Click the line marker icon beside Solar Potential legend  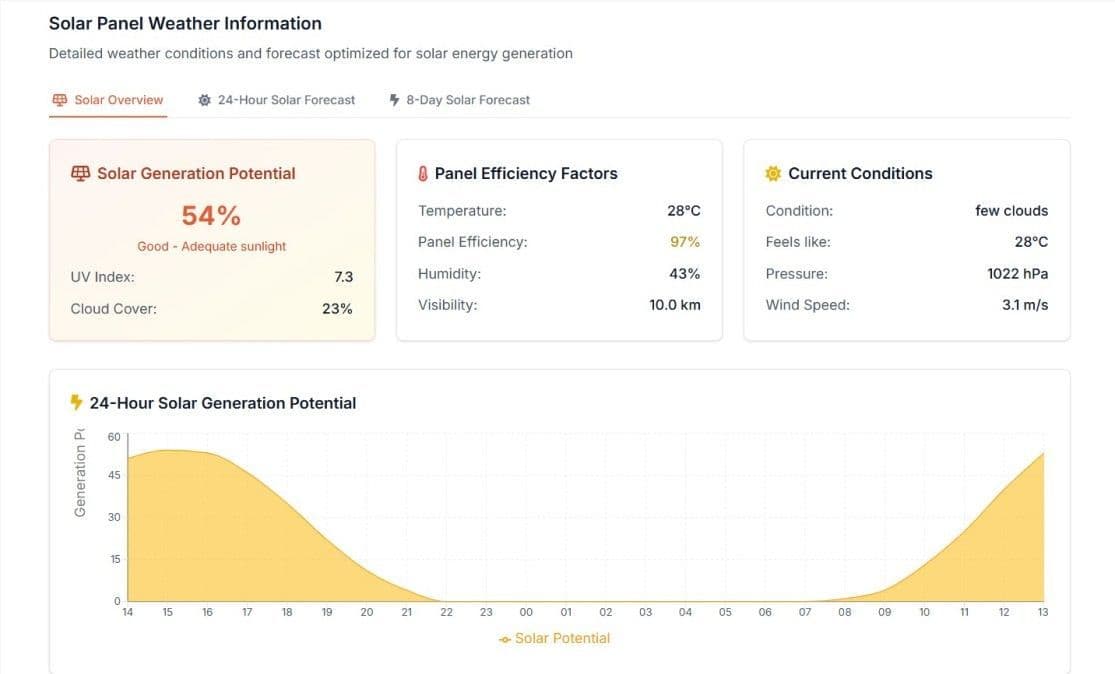503,638
